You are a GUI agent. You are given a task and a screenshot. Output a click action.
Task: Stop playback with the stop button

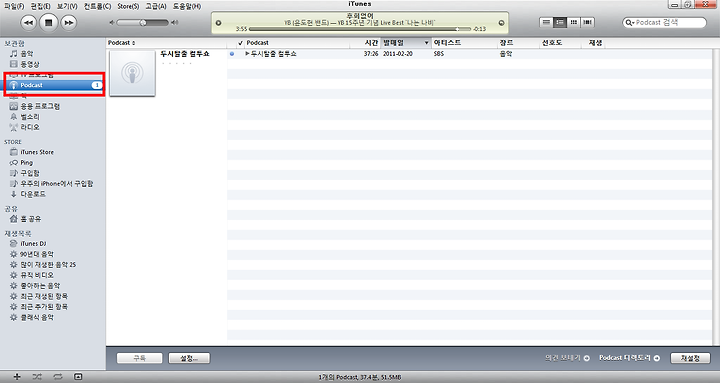[49, 22]
